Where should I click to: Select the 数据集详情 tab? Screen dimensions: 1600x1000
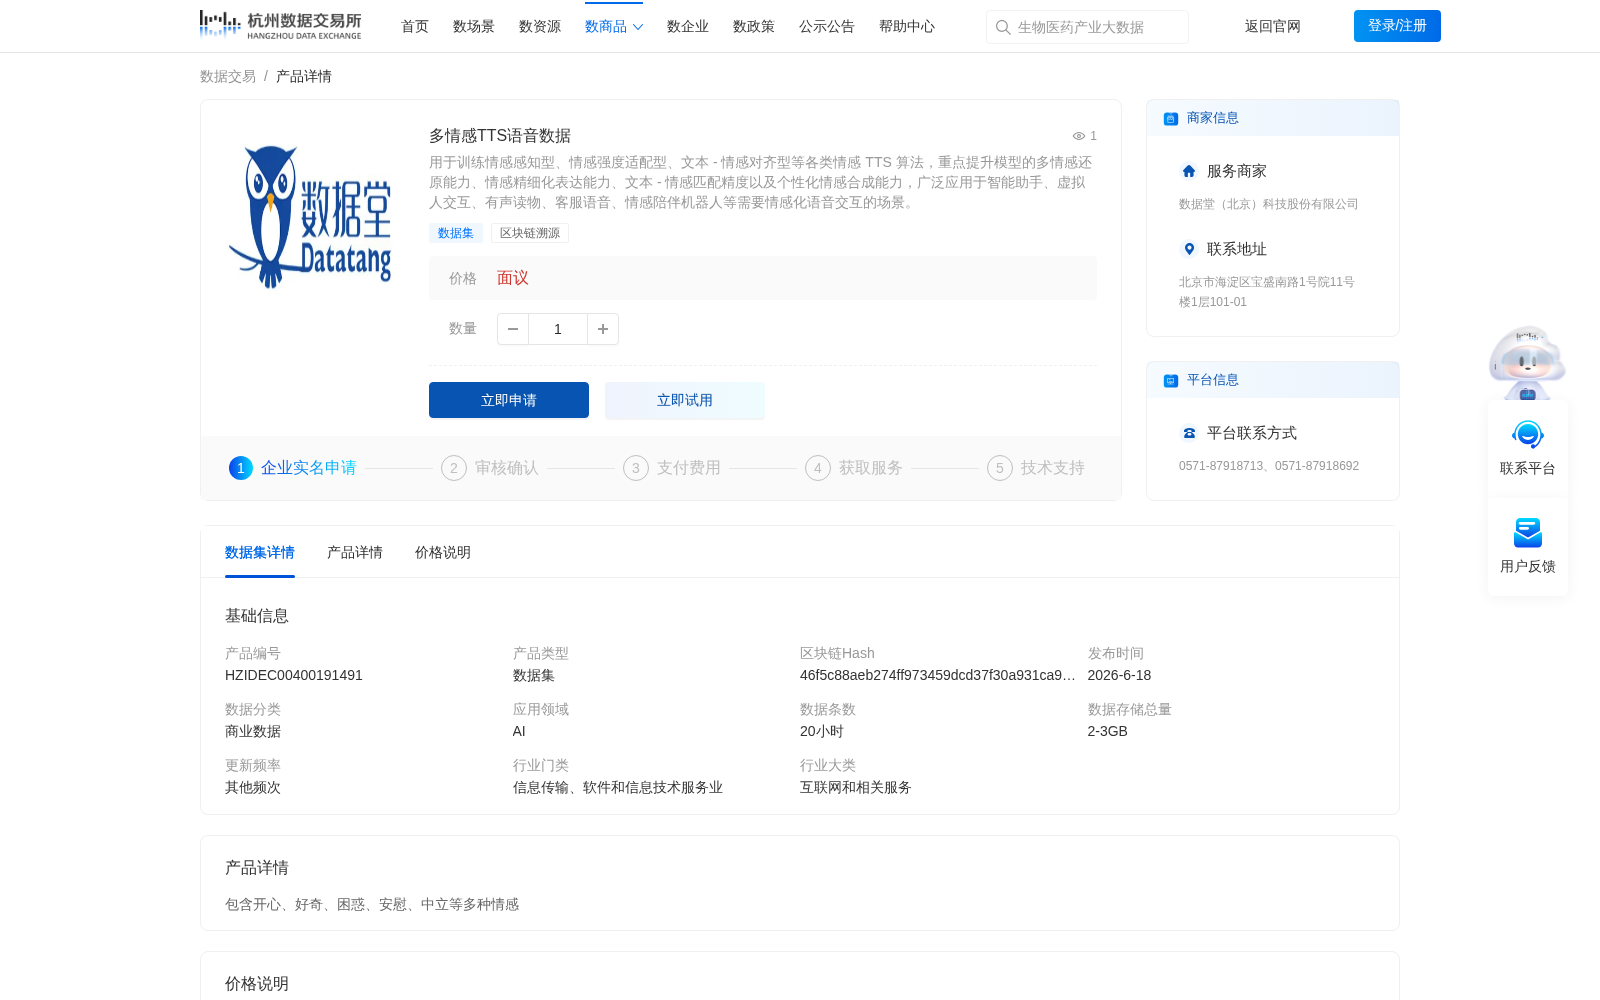point(260,552)
